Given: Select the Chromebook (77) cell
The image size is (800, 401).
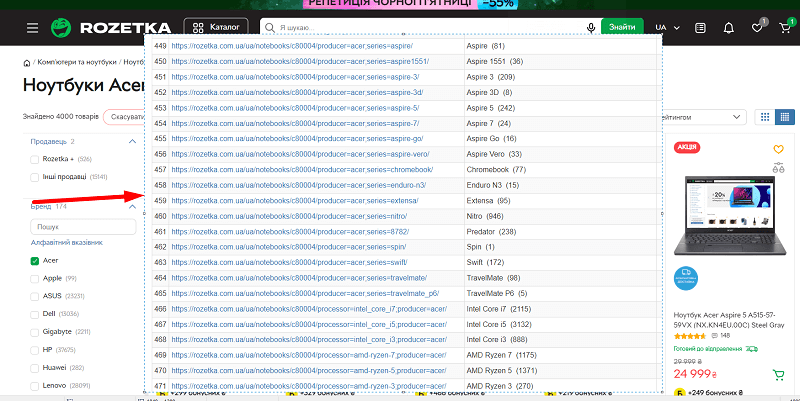Looking at the screenshot, I should coord(560,170).
